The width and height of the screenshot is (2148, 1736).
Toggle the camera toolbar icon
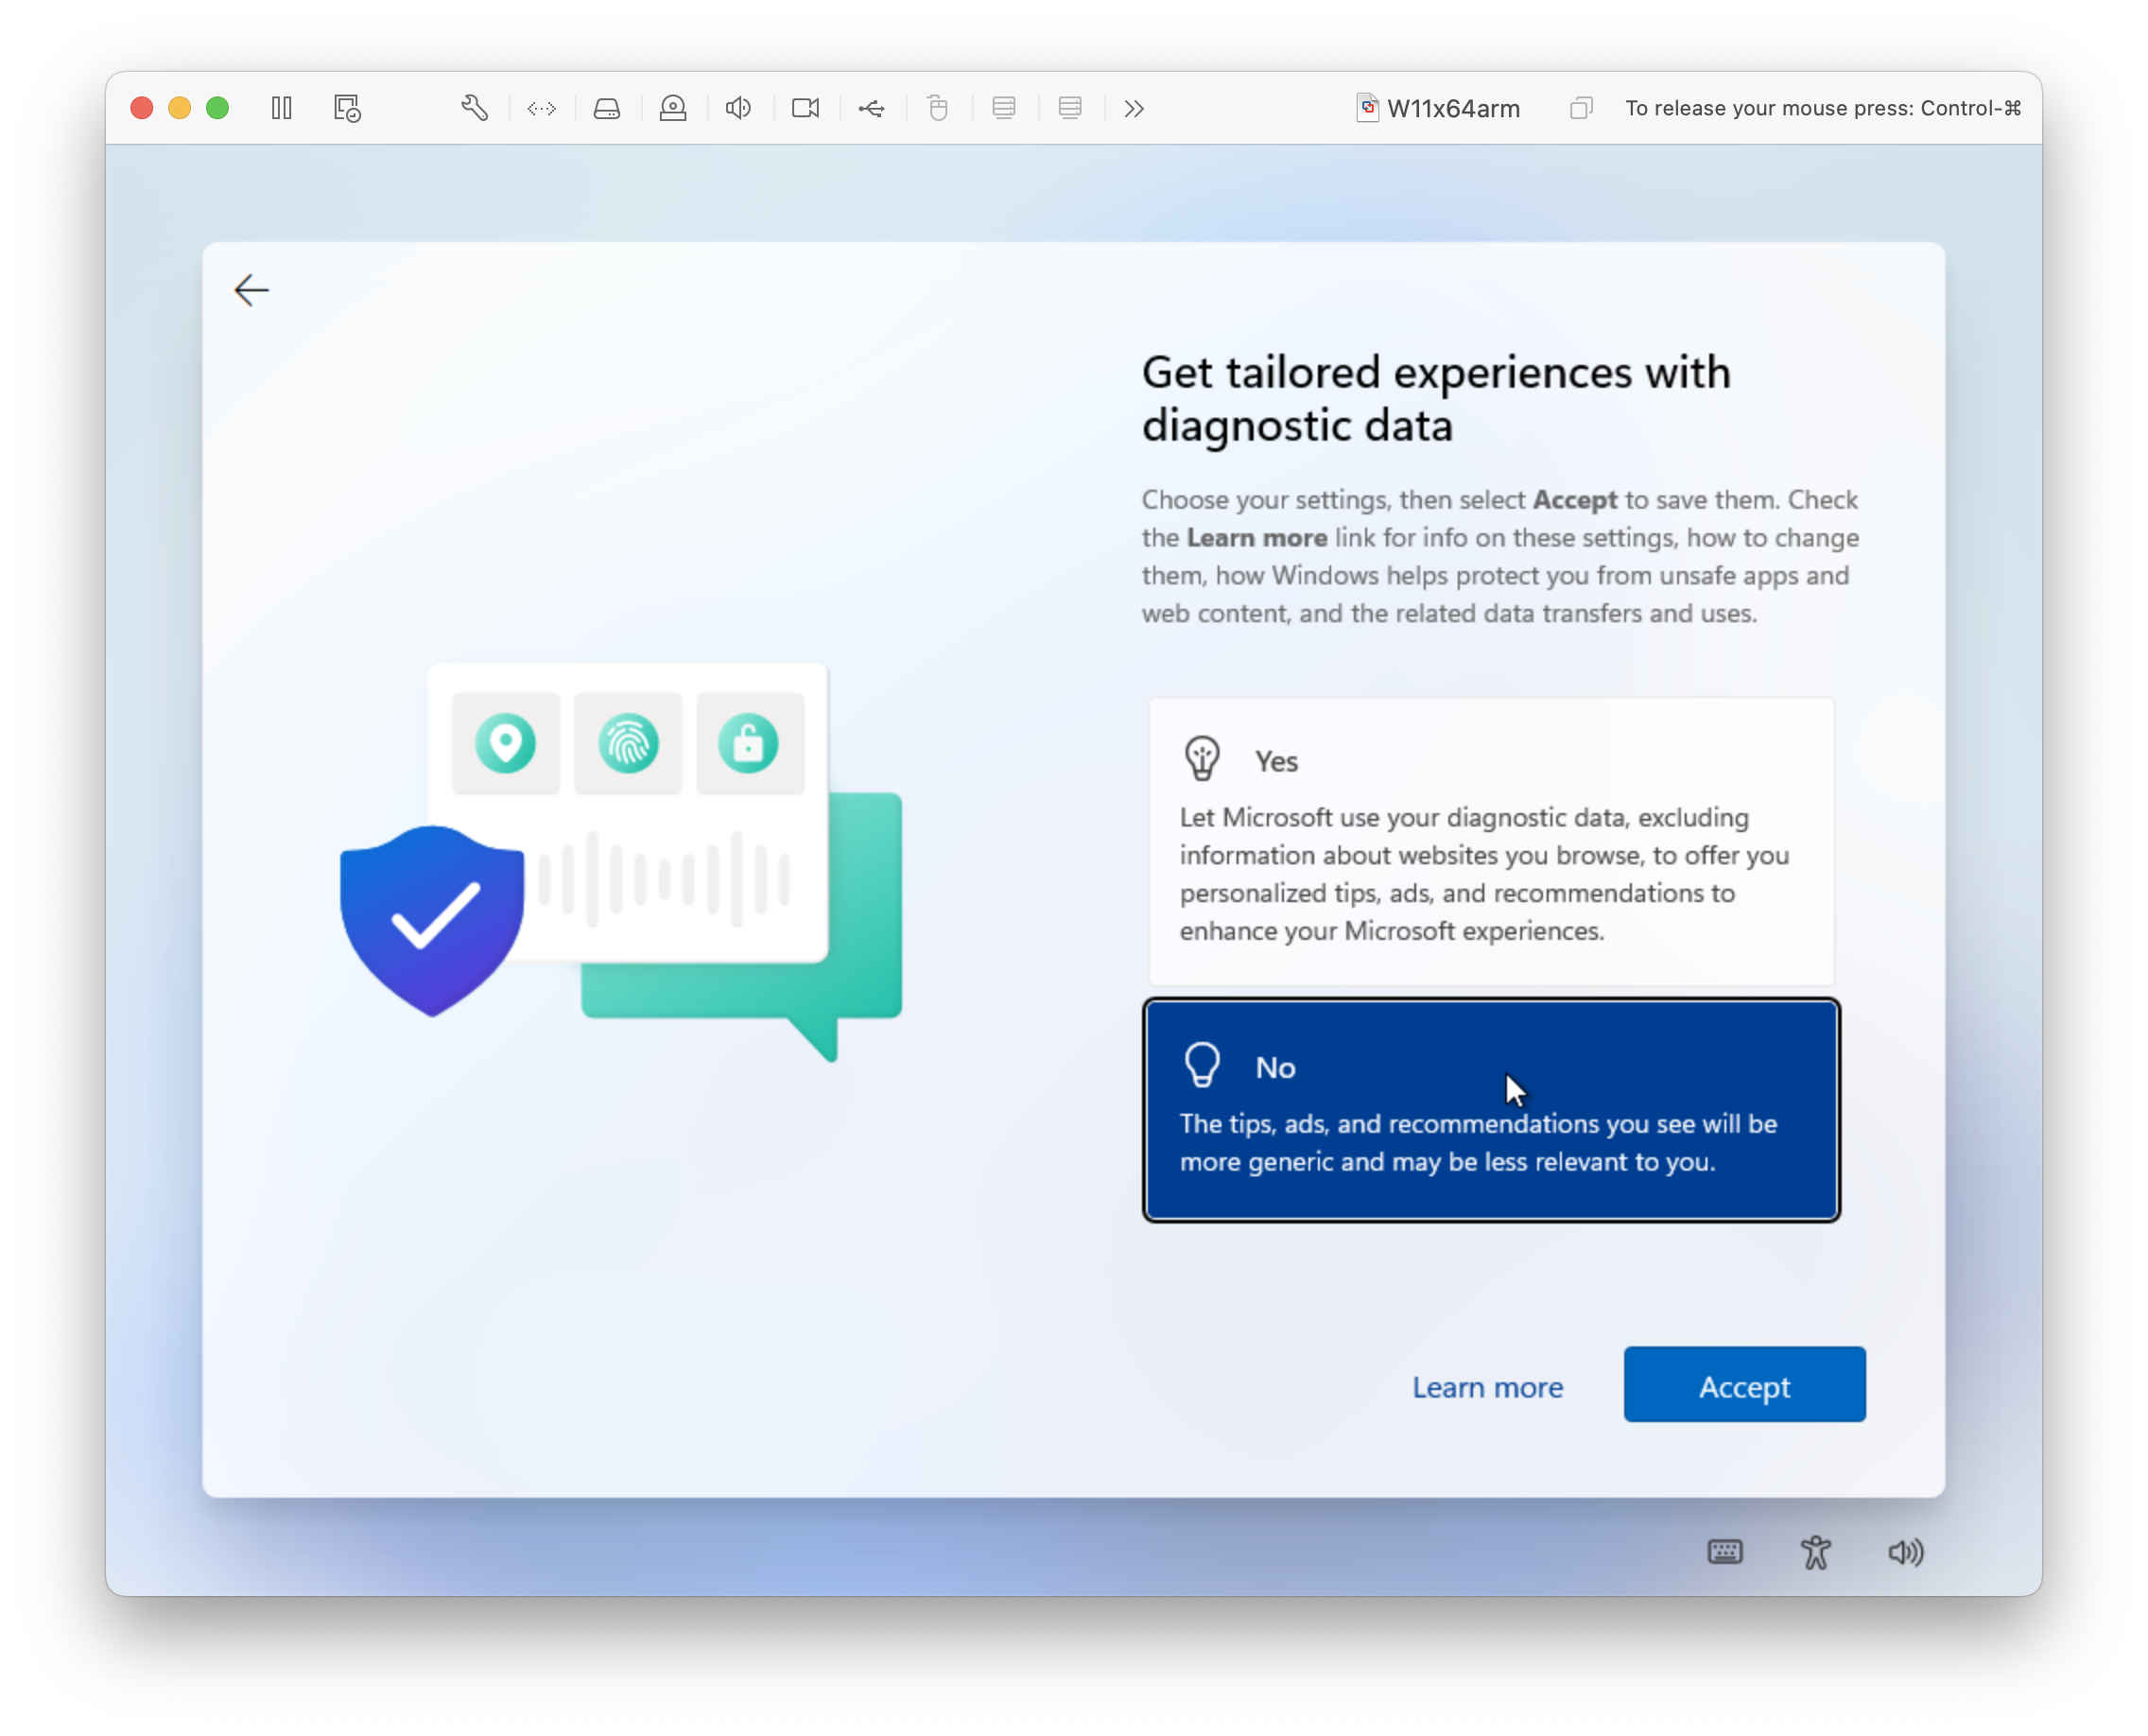point(805,108)
